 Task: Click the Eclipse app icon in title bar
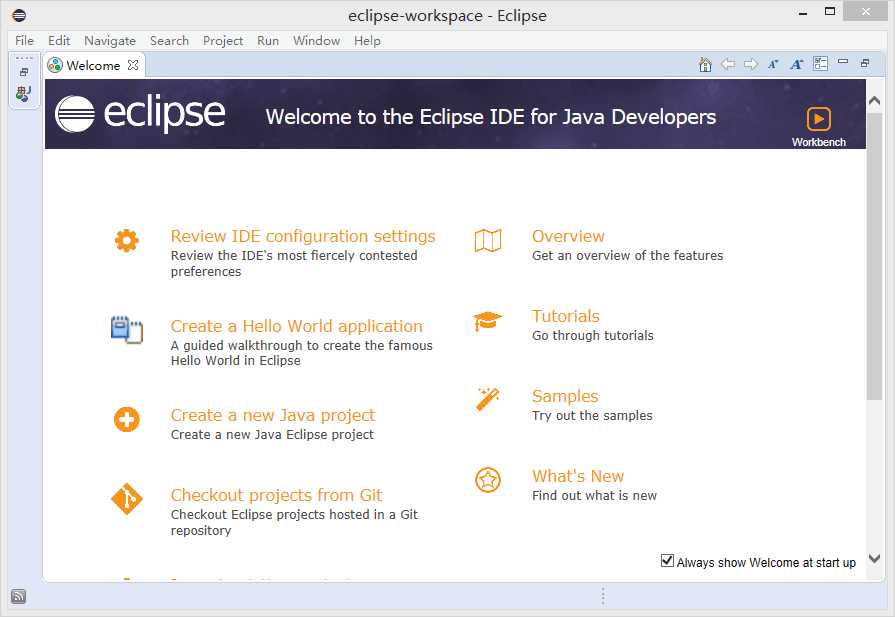(x=19, y=15)
